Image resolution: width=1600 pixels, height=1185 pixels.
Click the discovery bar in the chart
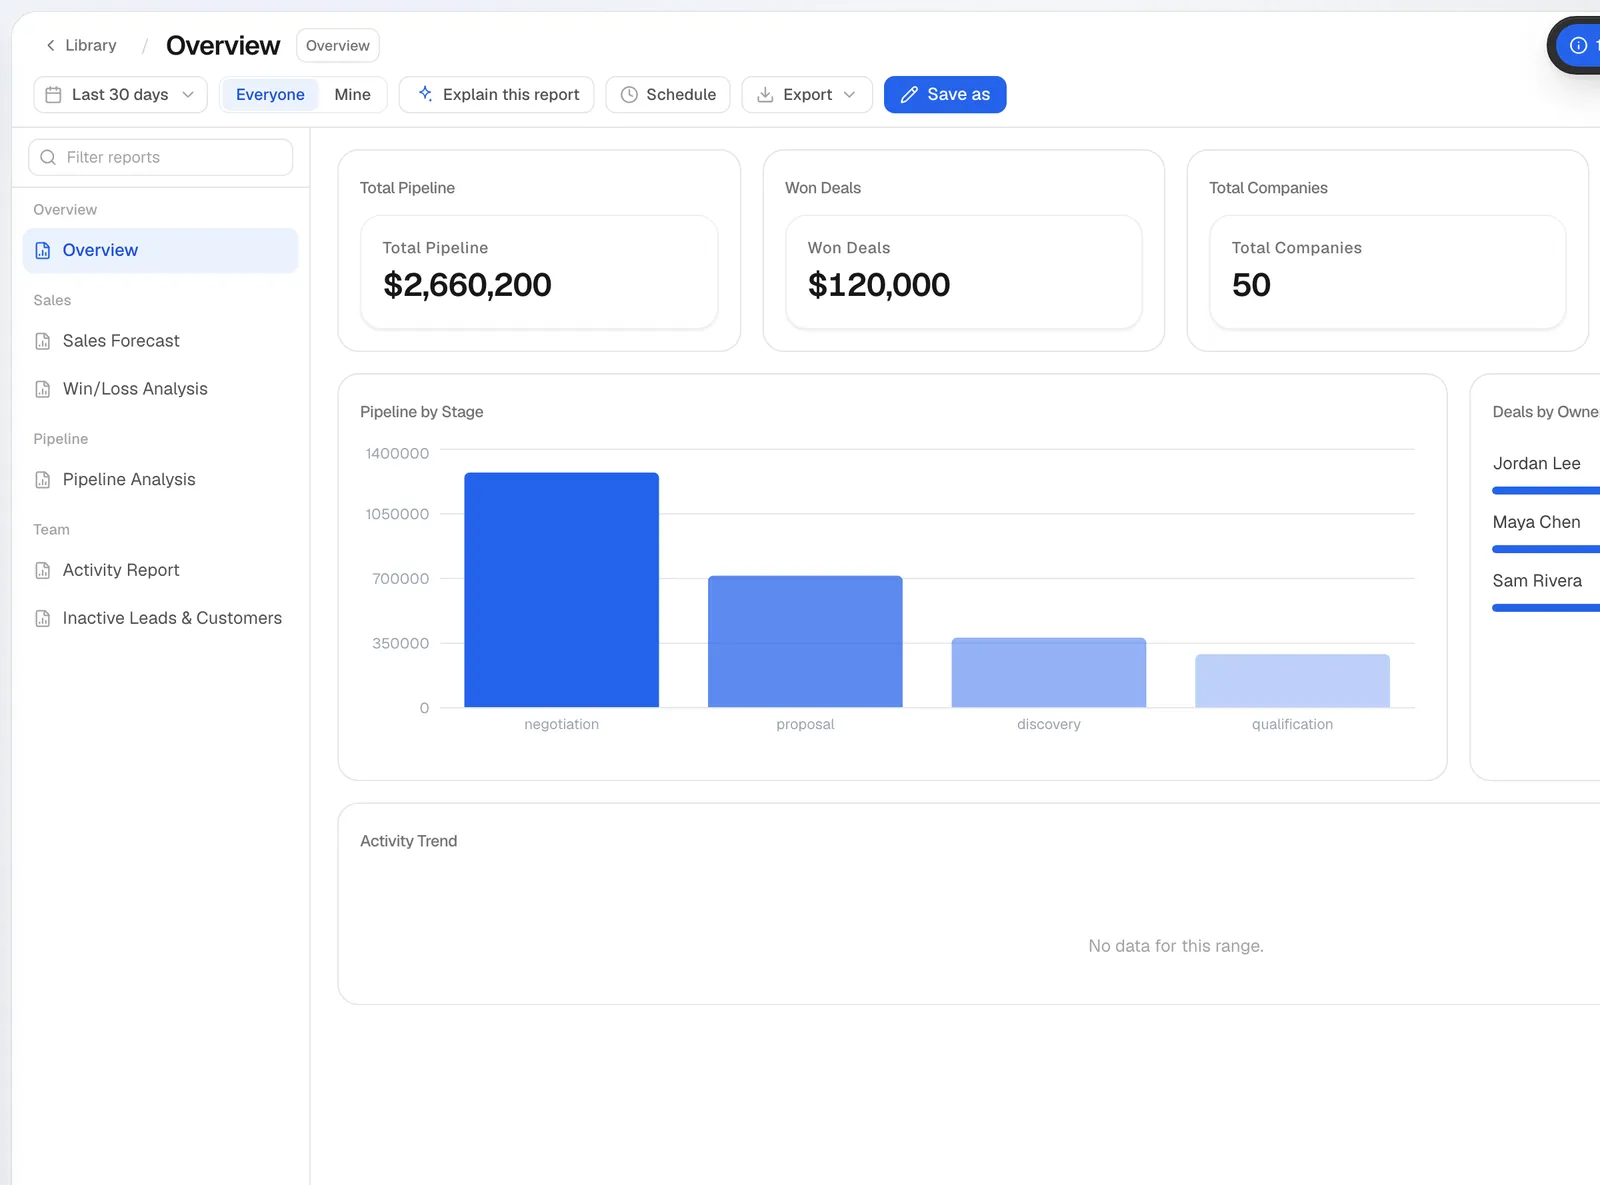pyautogui.click(x=1049, y=672)
